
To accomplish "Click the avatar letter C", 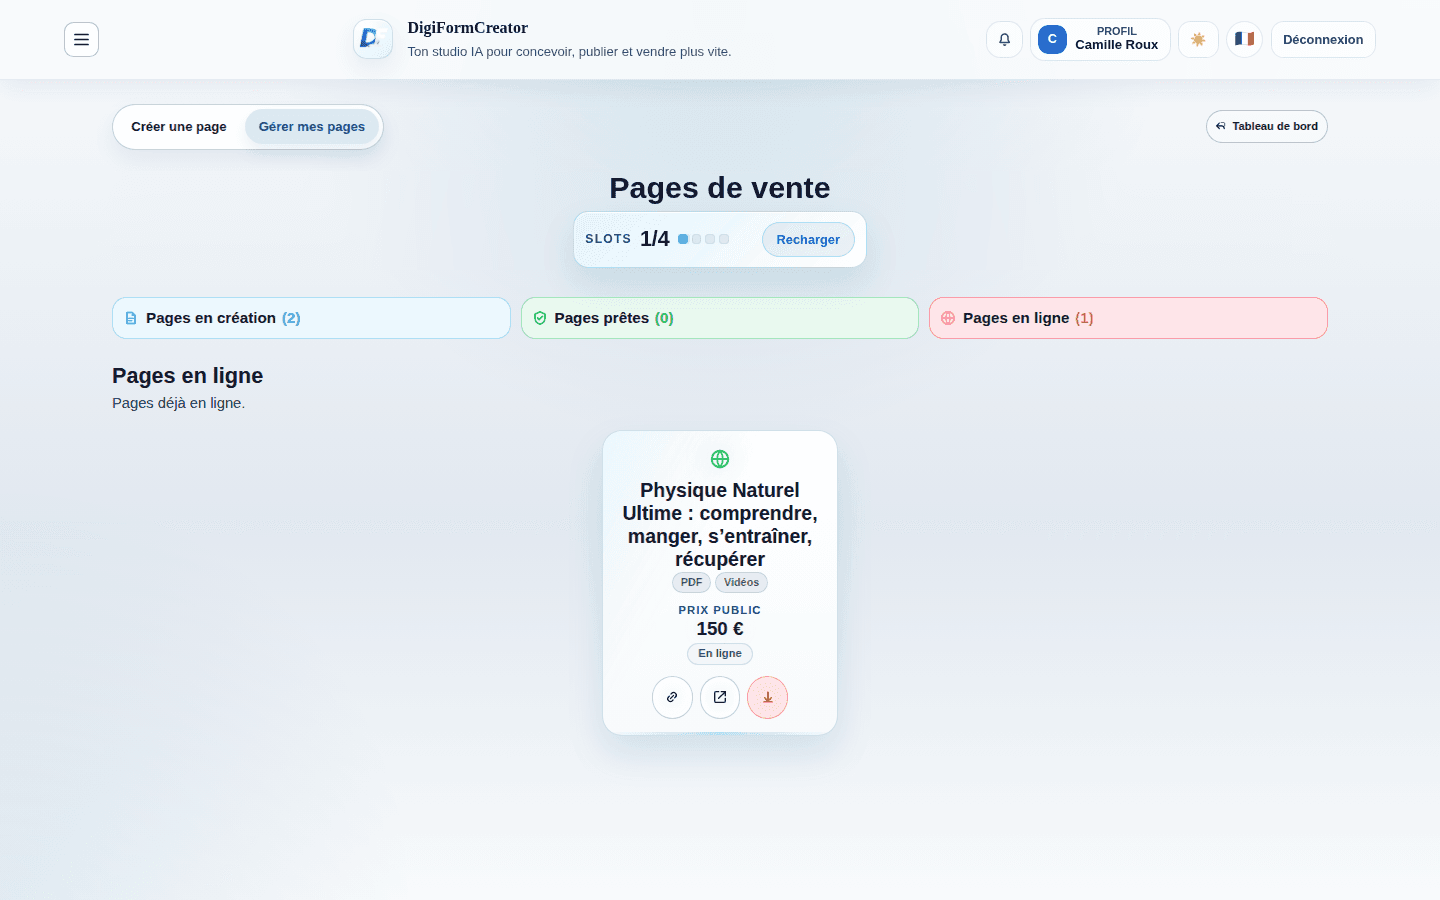I will [1052, 39].
